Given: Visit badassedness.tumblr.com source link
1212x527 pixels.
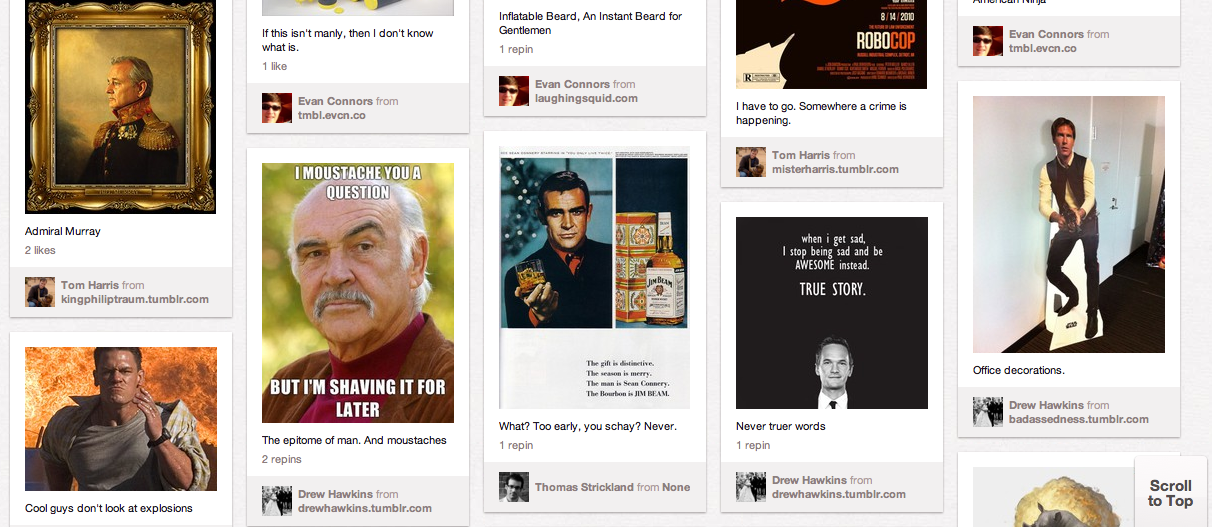Looking at the screenshot, I should (1079, 419).
